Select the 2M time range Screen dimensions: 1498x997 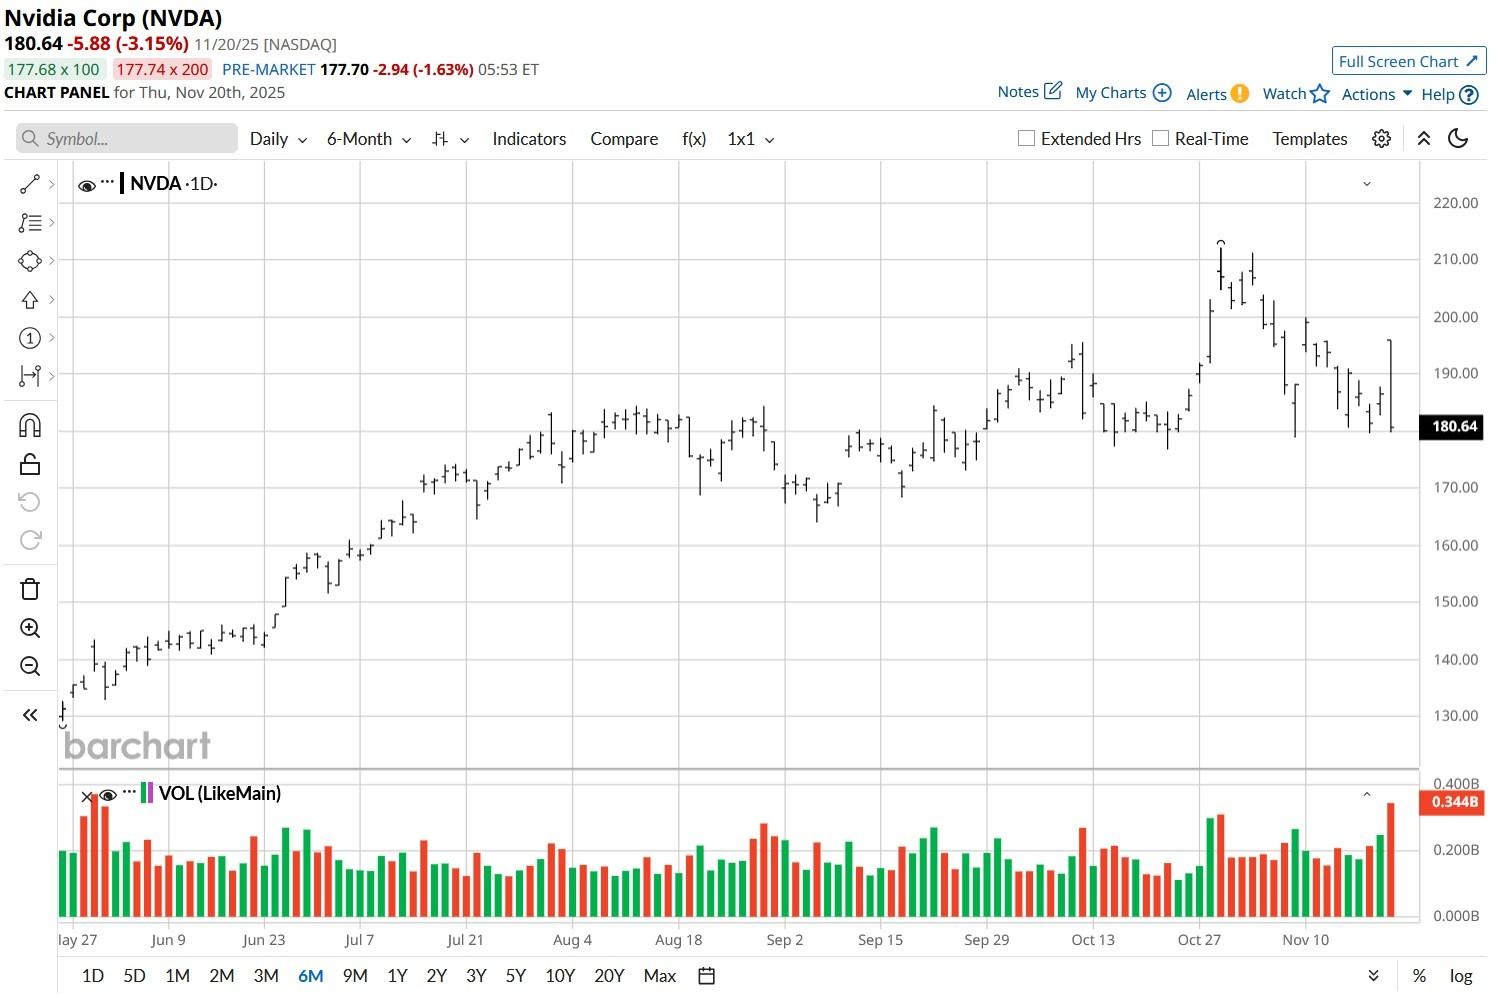221,976
